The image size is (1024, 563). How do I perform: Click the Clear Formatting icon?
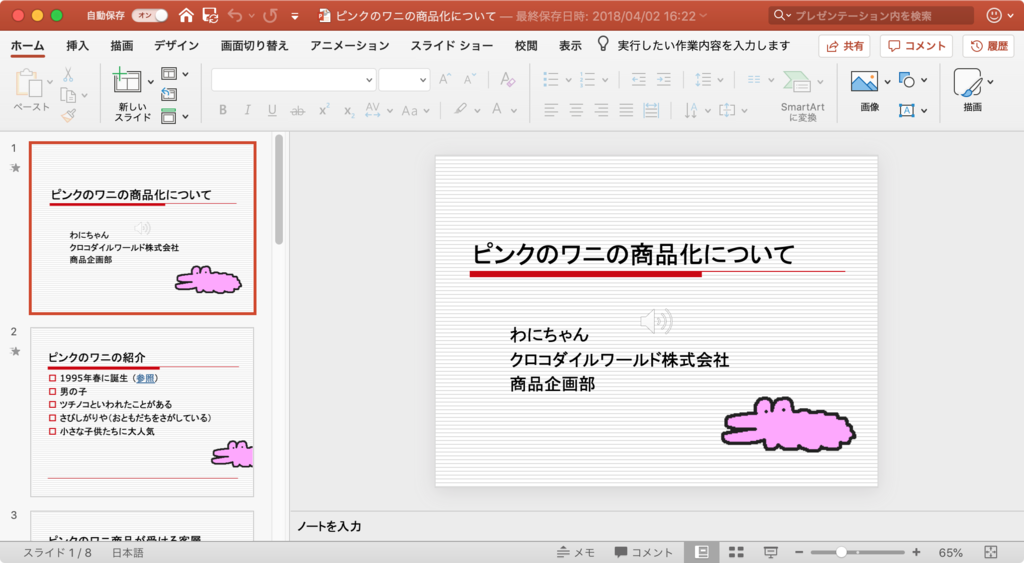pos(507,79)
